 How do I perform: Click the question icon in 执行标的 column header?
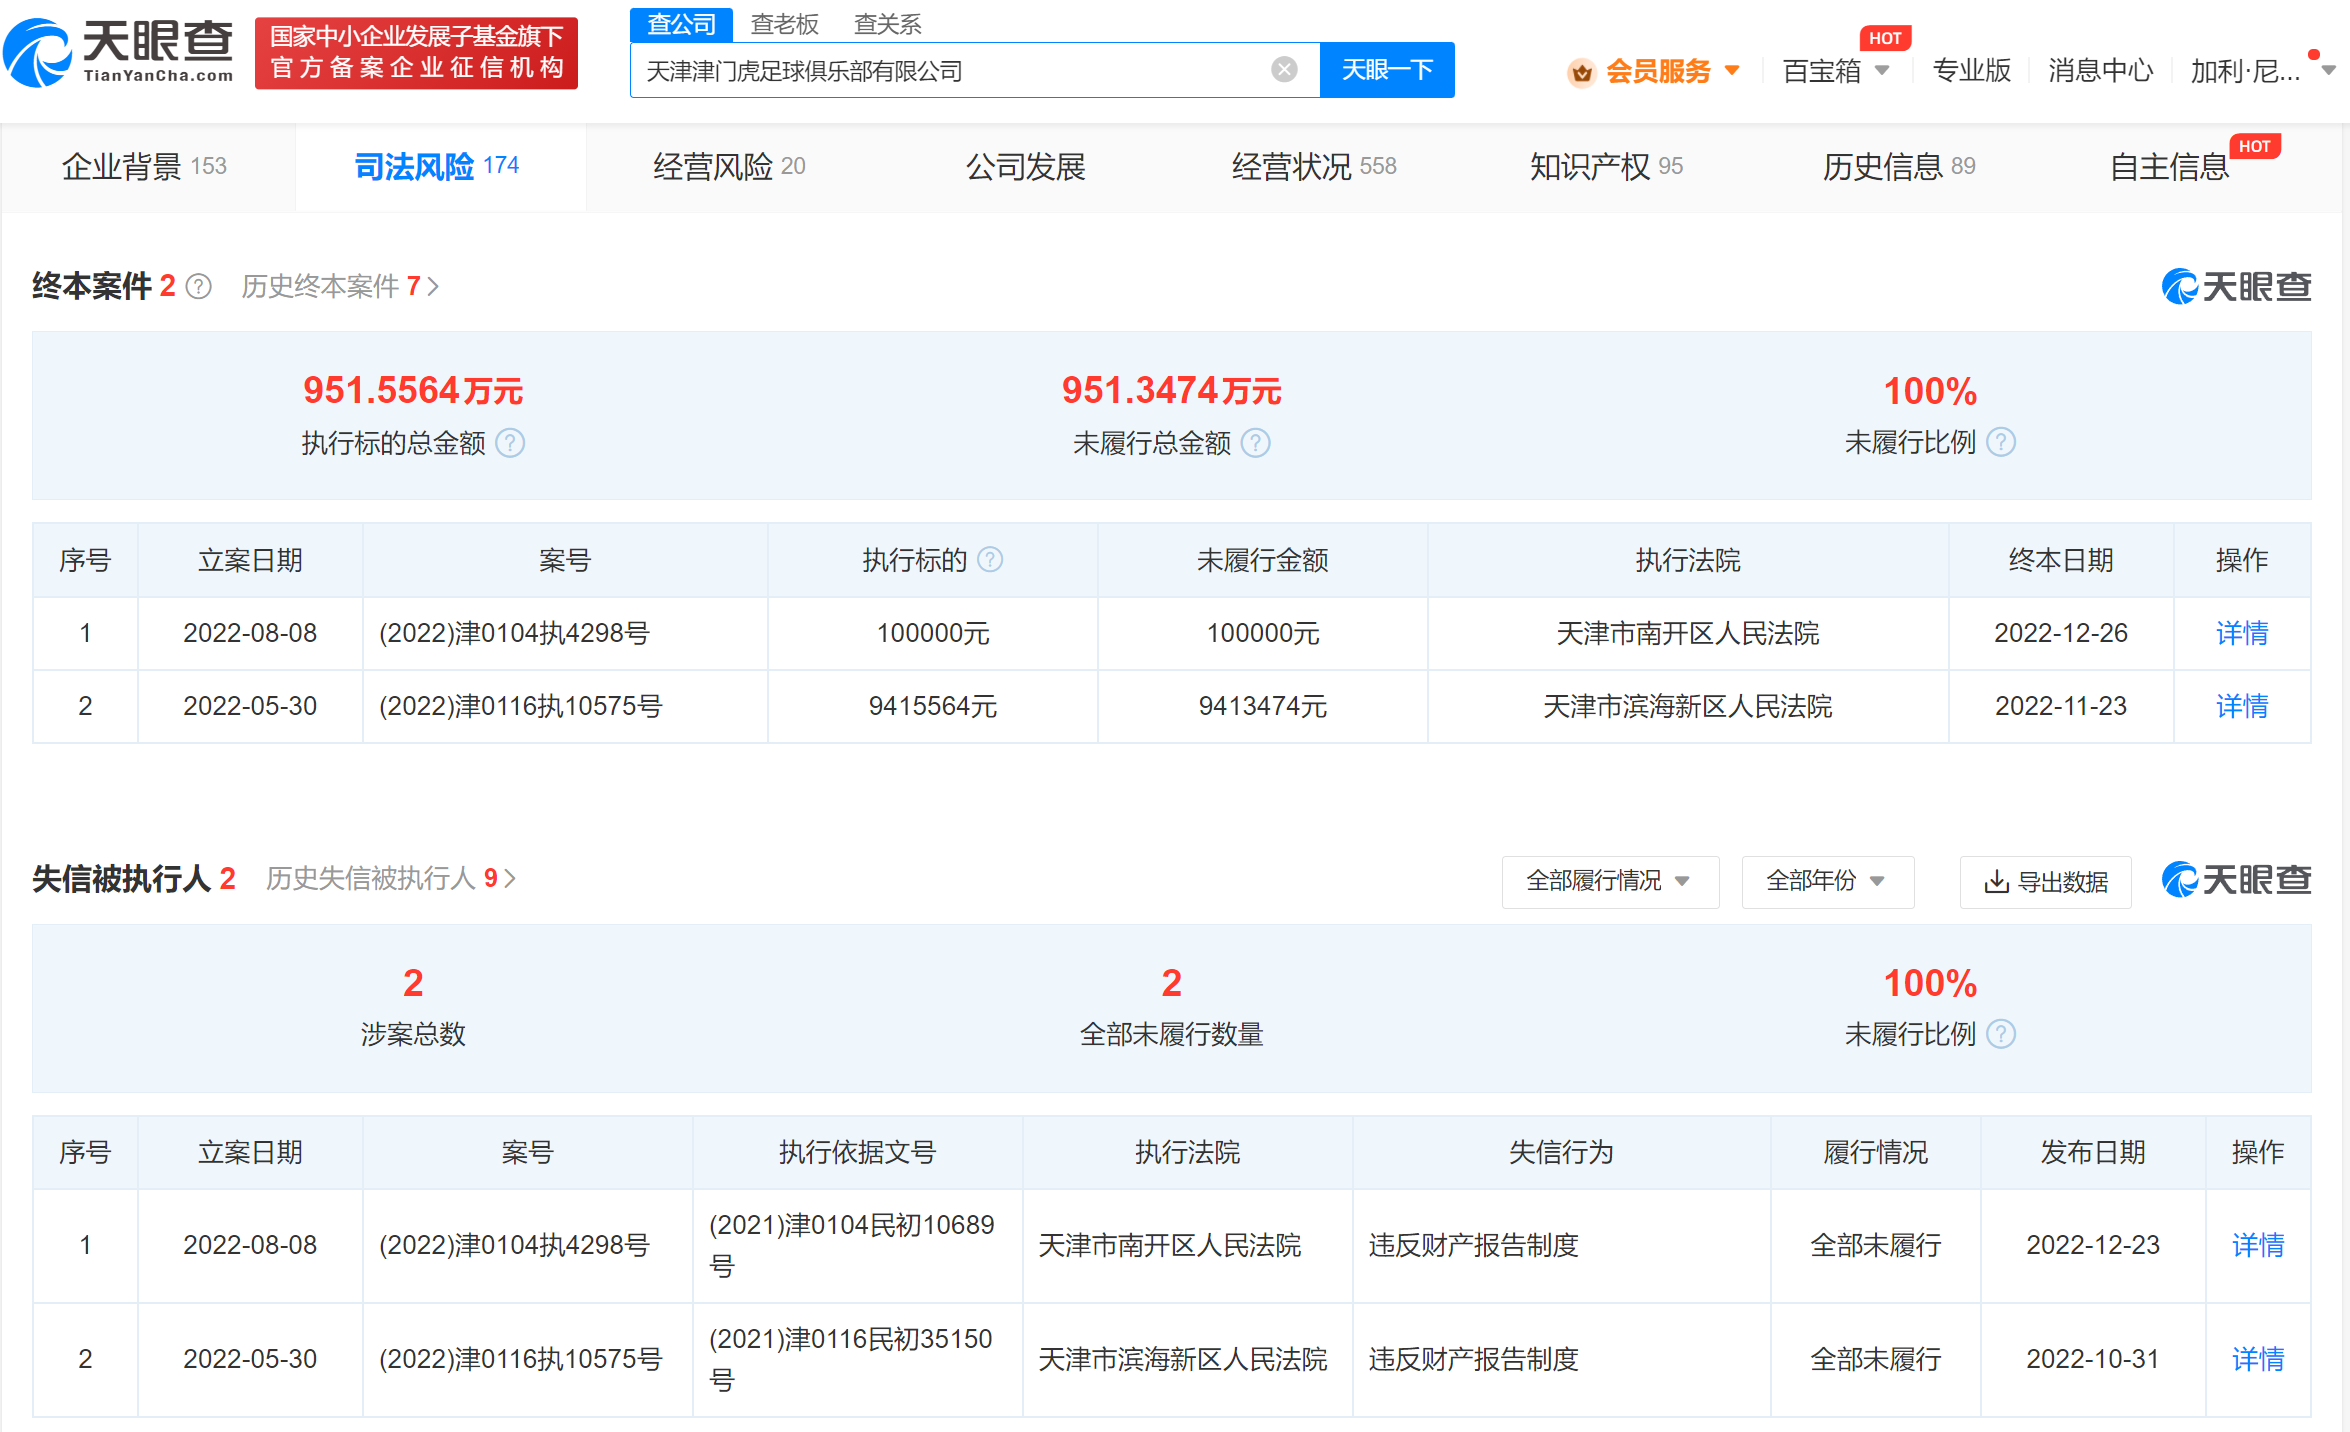point(991,560)
